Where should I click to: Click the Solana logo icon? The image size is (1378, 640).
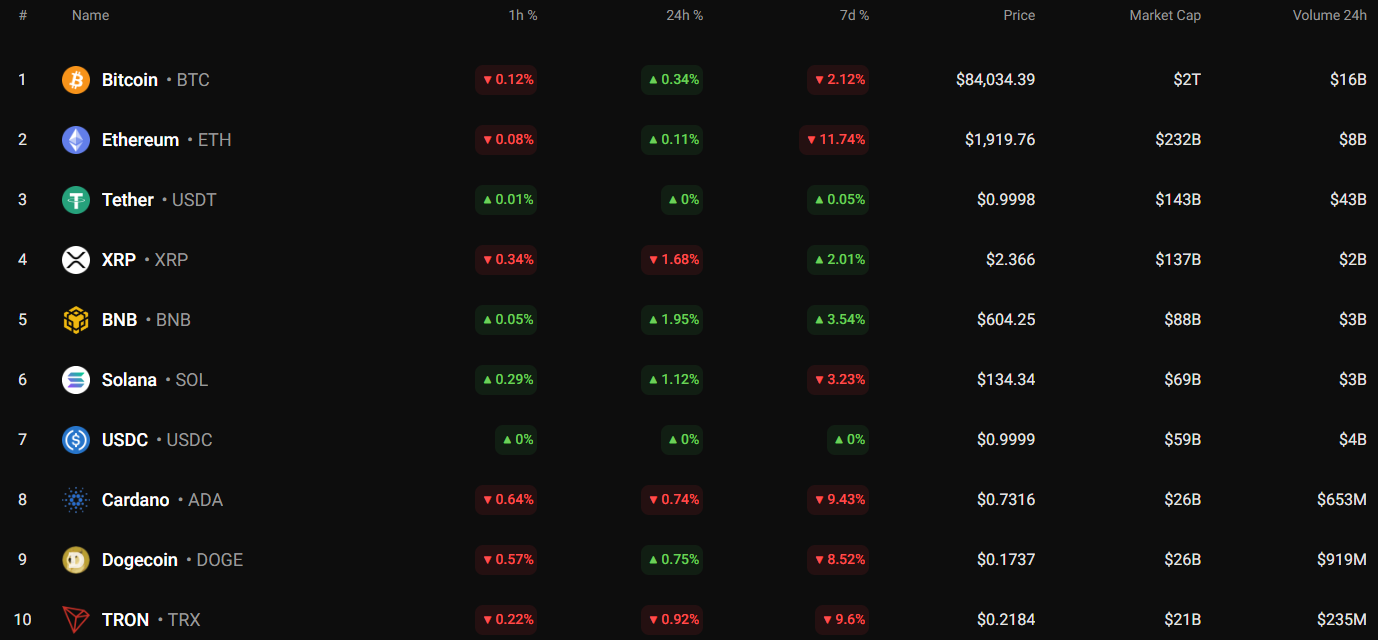(x=76, y=380)
